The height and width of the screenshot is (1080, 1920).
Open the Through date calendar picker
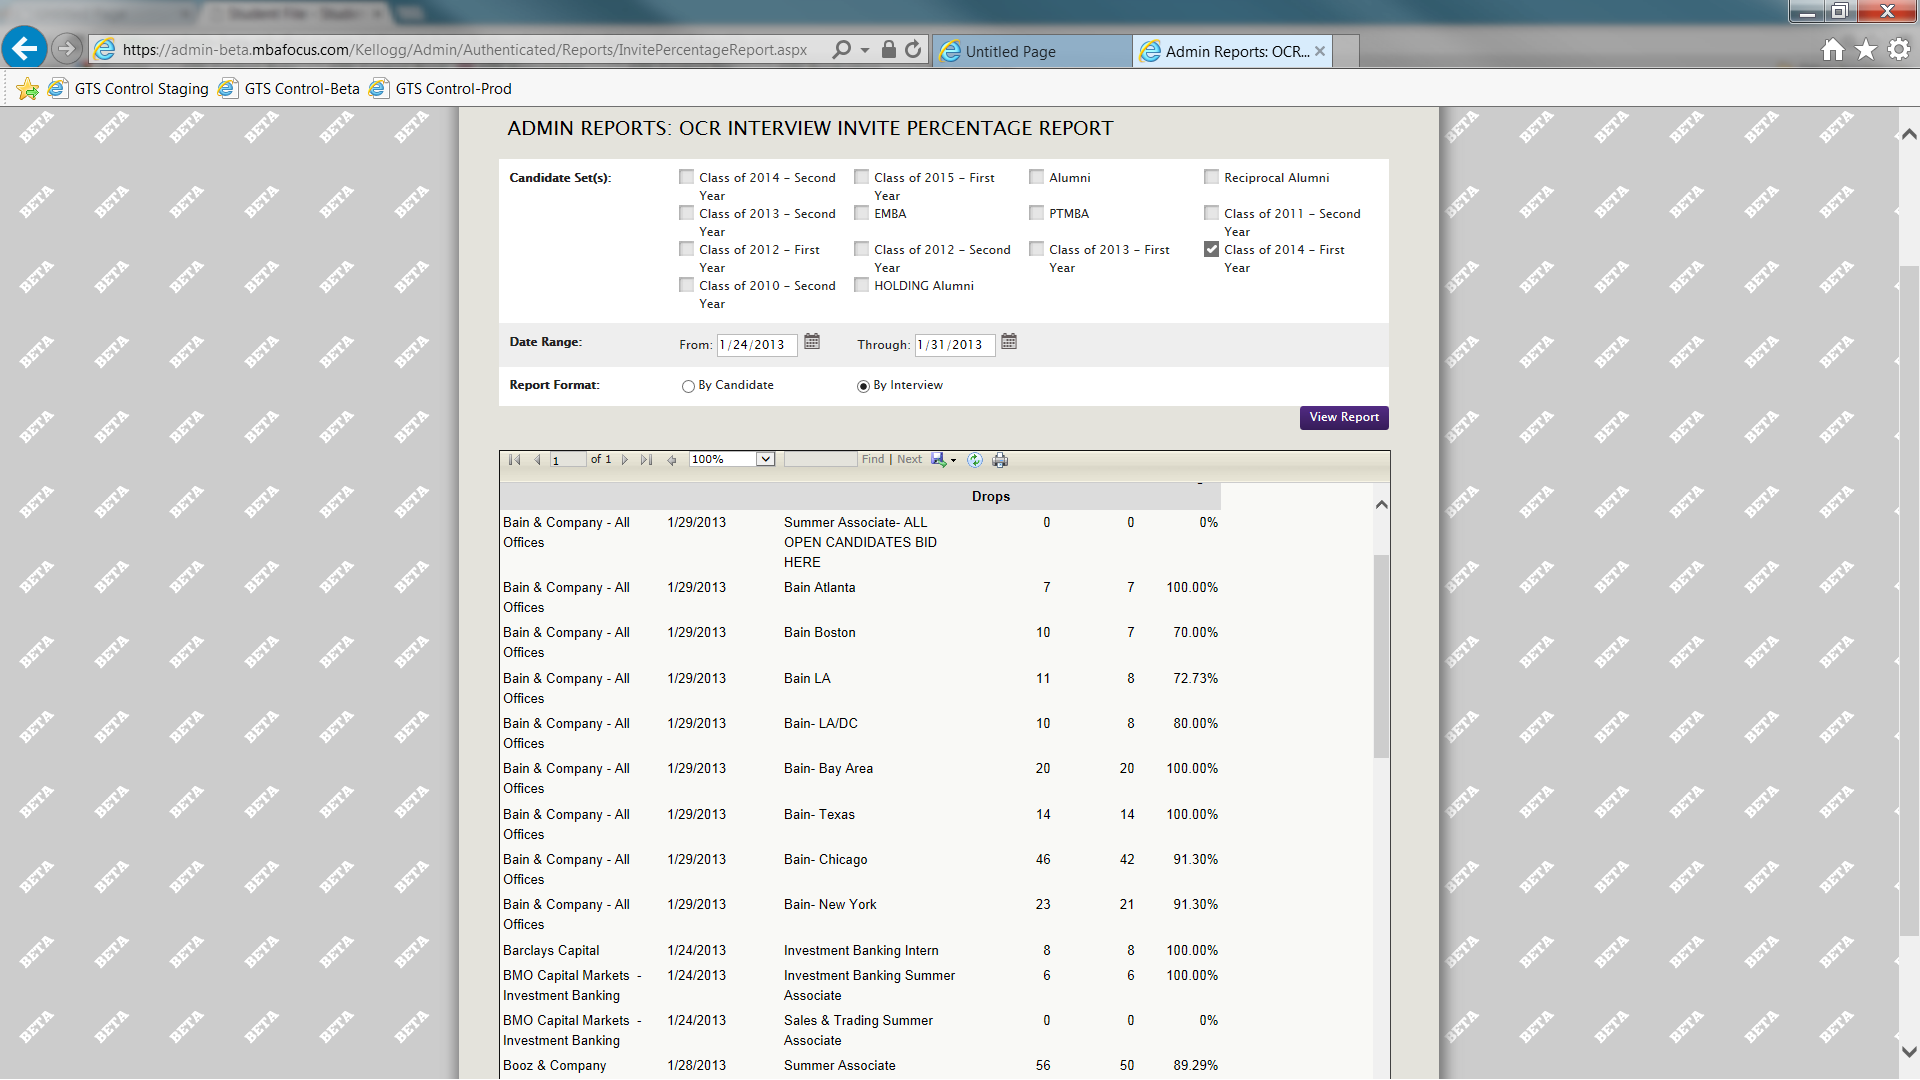point(1009,342)
